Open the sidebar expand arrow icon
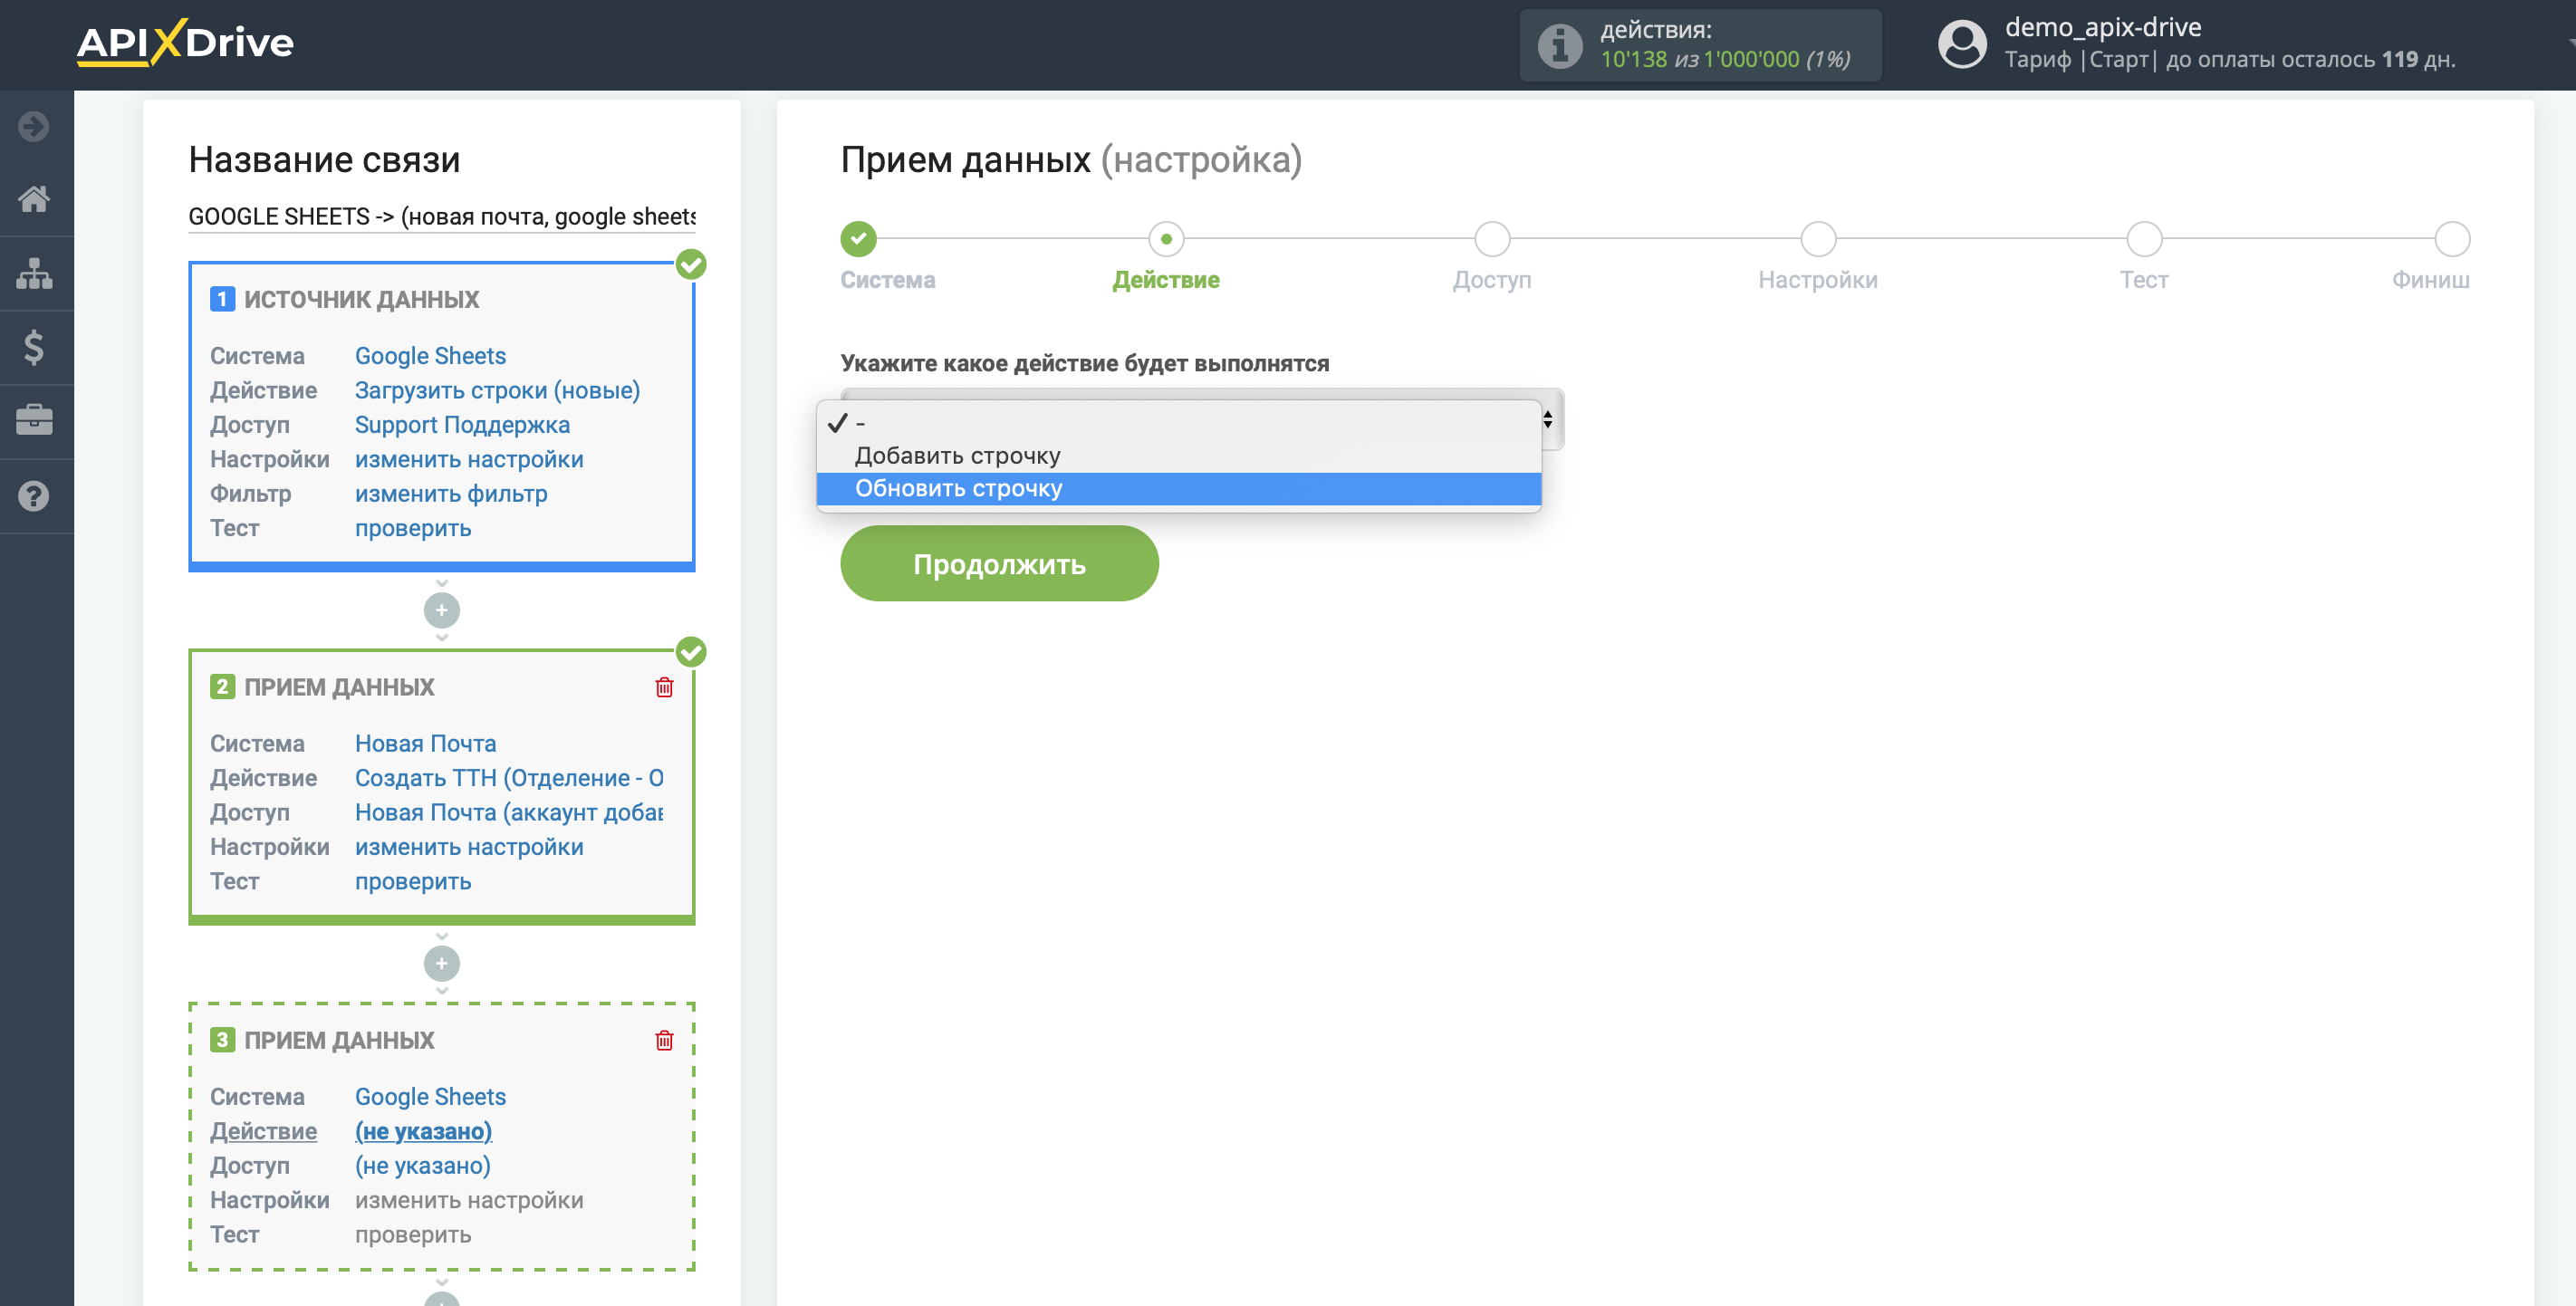This screenshot has width=2576, height=1306. pyautogui.click(x=34, y=126)
